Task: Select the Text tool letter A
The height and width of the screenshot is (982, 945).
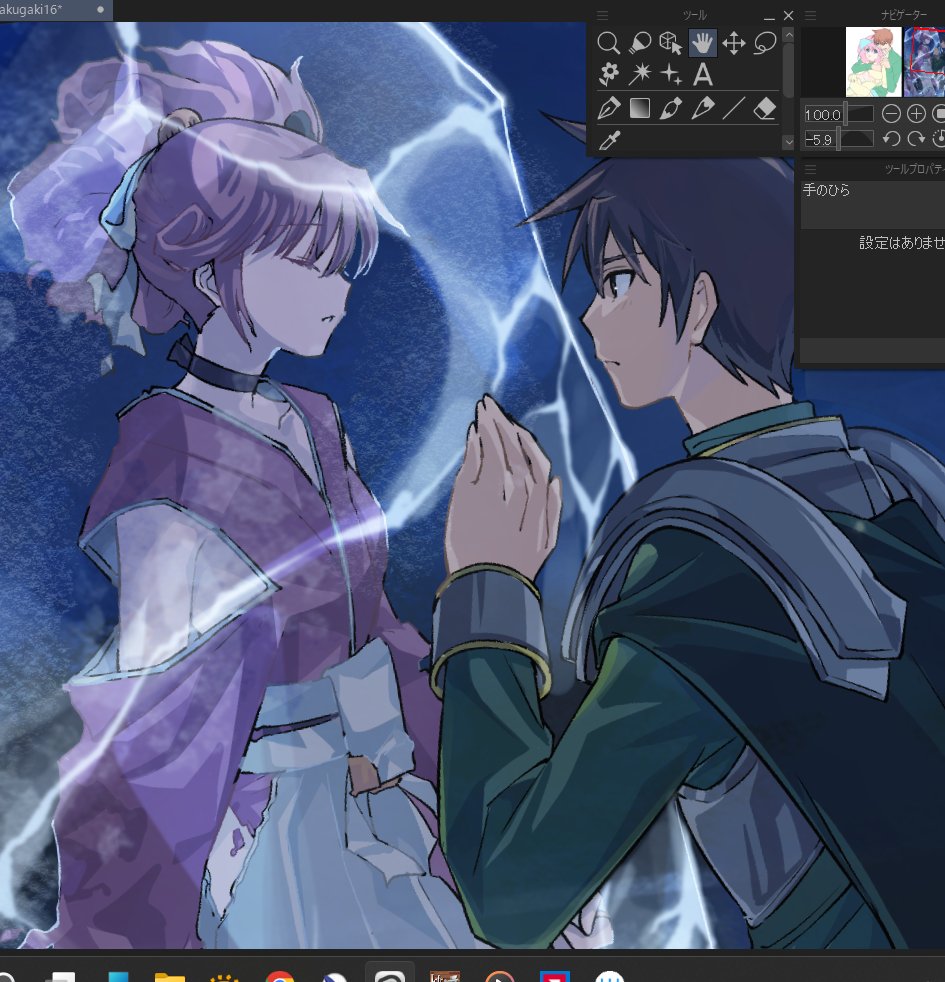Action: coord(703,74)
